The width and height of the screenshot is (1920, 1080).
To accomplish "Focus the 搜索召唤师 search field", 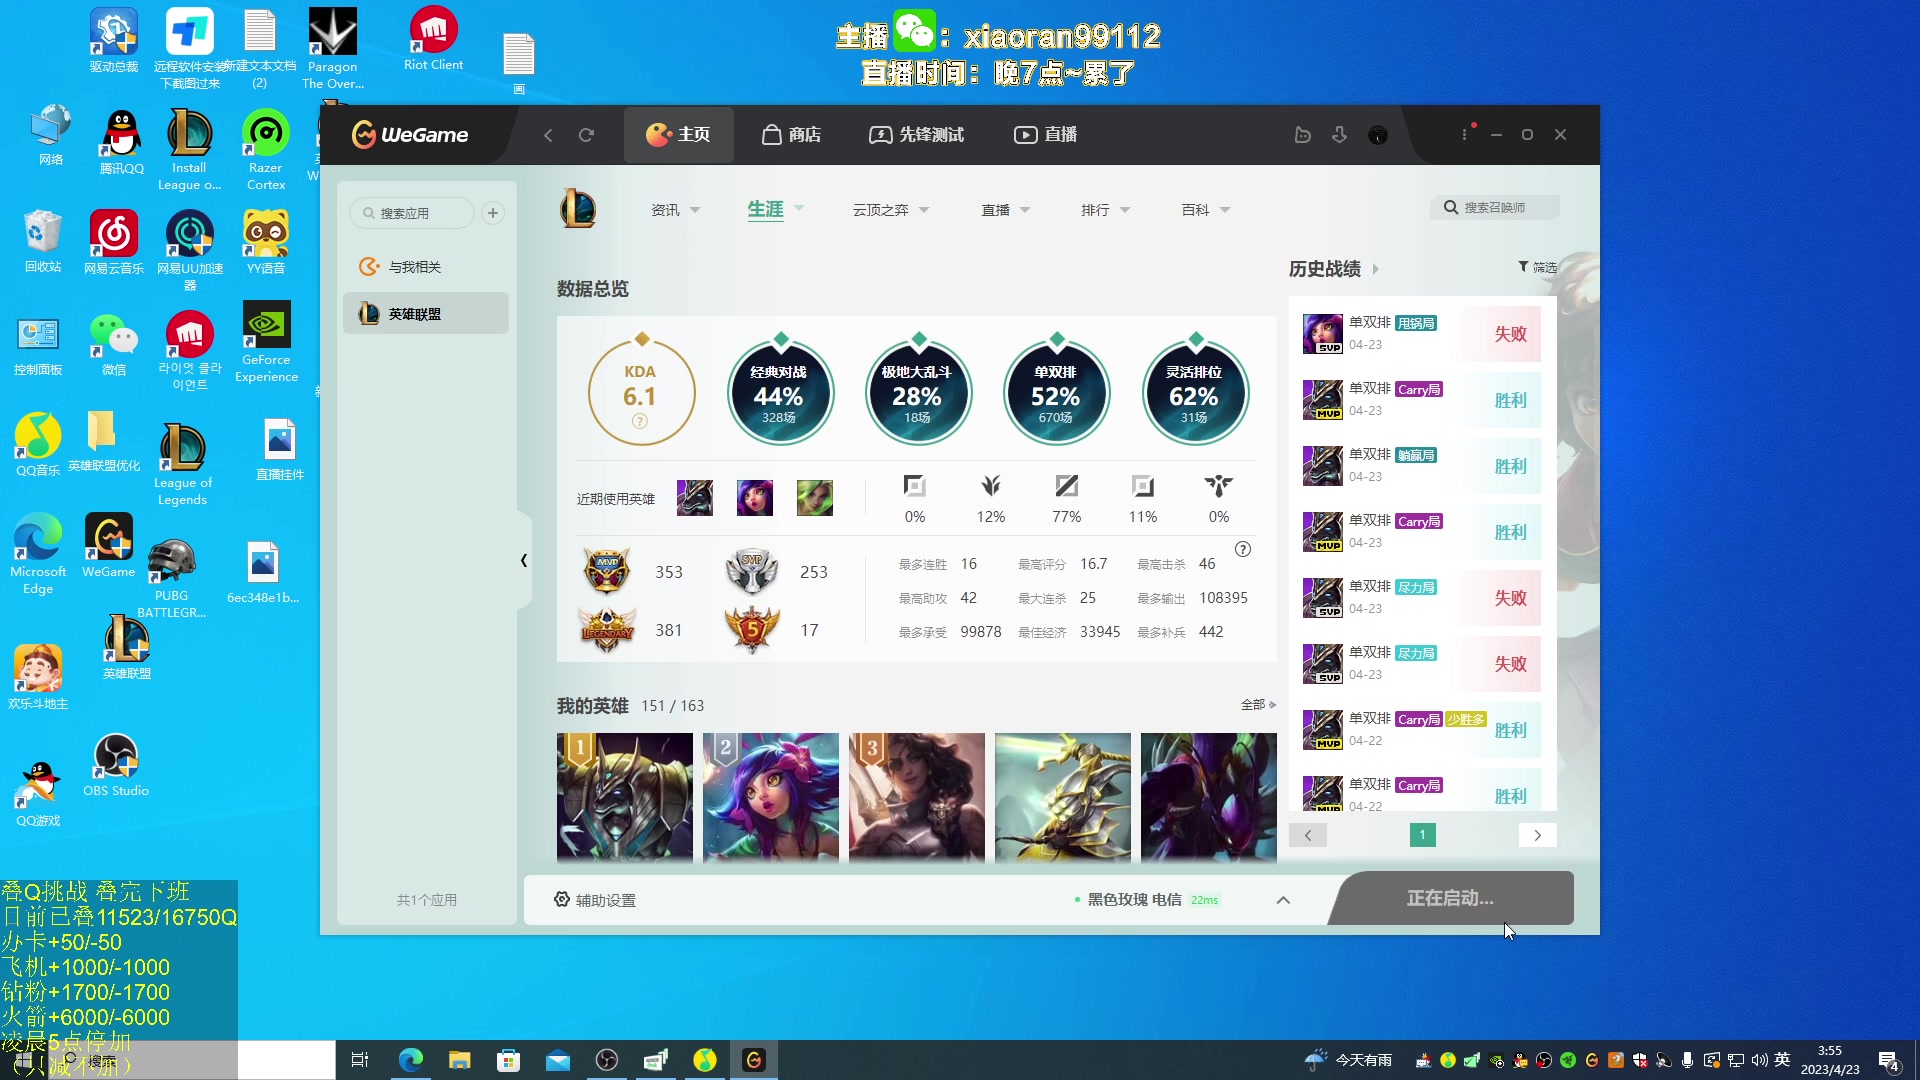I will point(1496,207).
